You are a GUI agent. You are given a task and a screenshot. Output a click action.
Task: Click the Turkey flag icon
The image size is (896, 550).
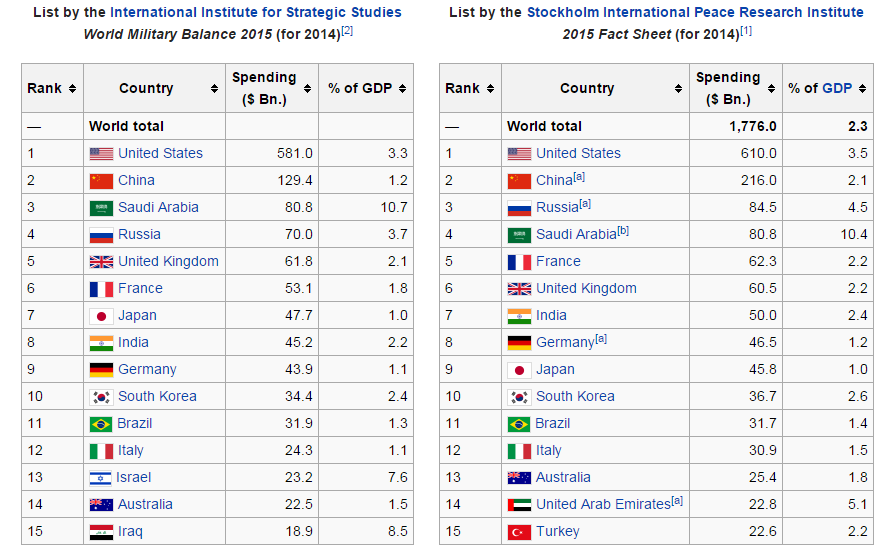tap(519, 532)
